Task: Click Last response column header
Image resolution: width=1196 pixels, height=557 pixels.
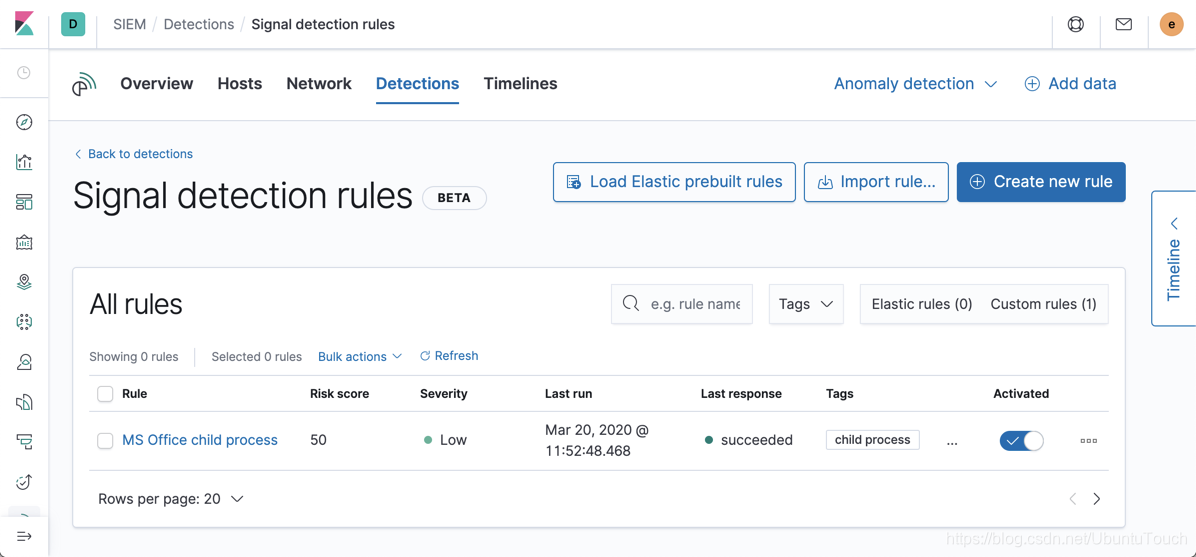Action: point(741,394)
